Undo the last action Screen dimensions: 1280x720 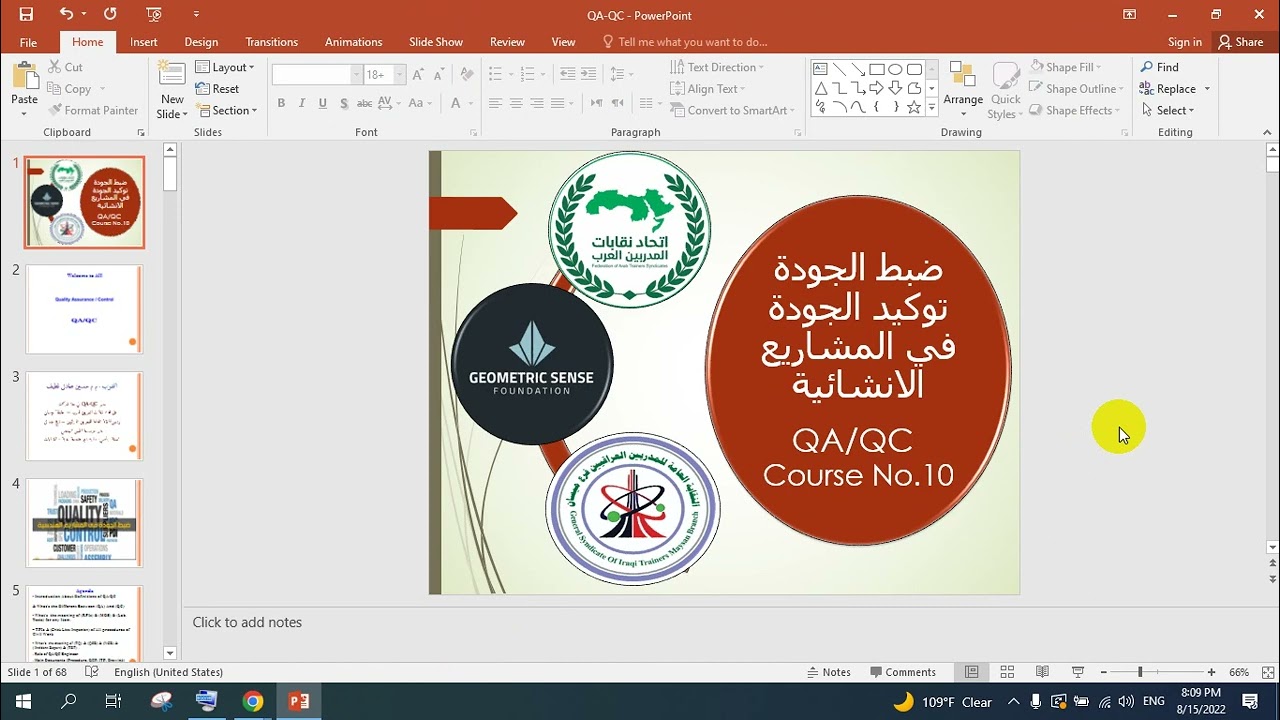66,14
